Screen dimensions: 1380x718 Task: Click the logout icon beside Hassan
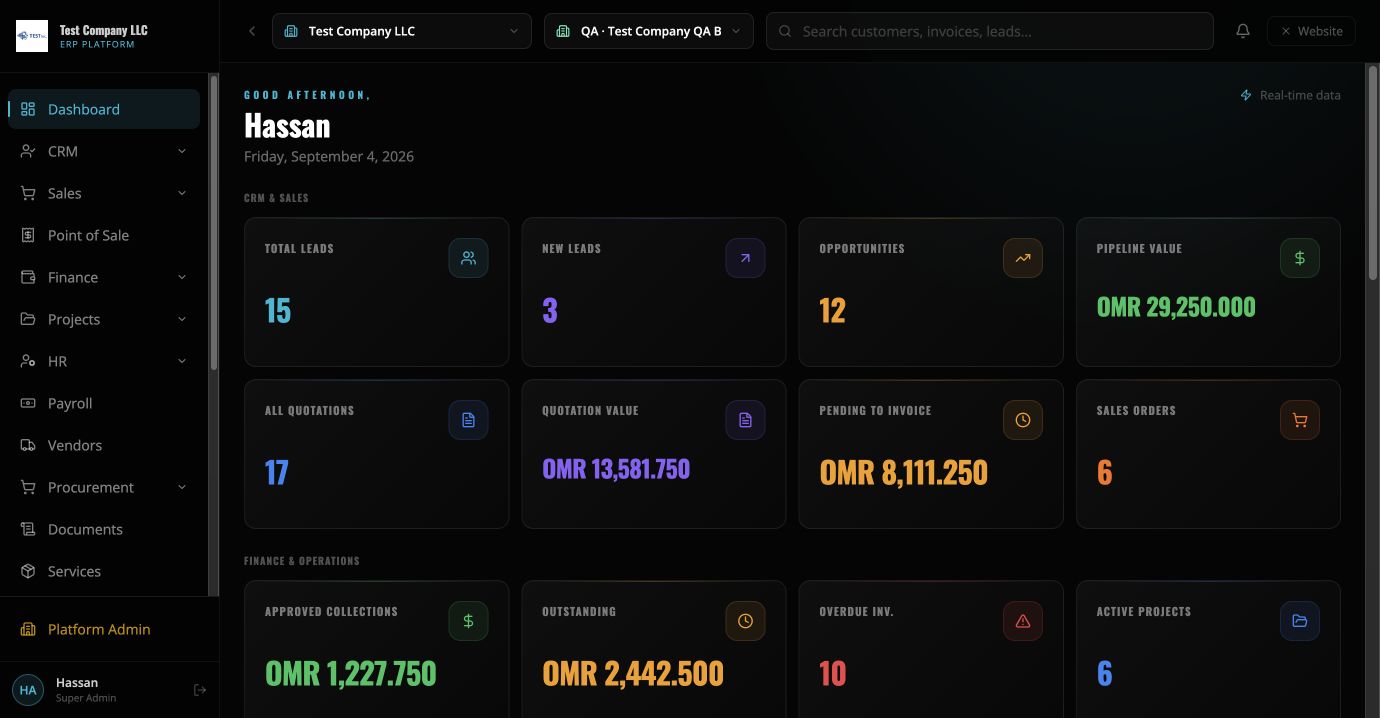(x=200, y=690)
